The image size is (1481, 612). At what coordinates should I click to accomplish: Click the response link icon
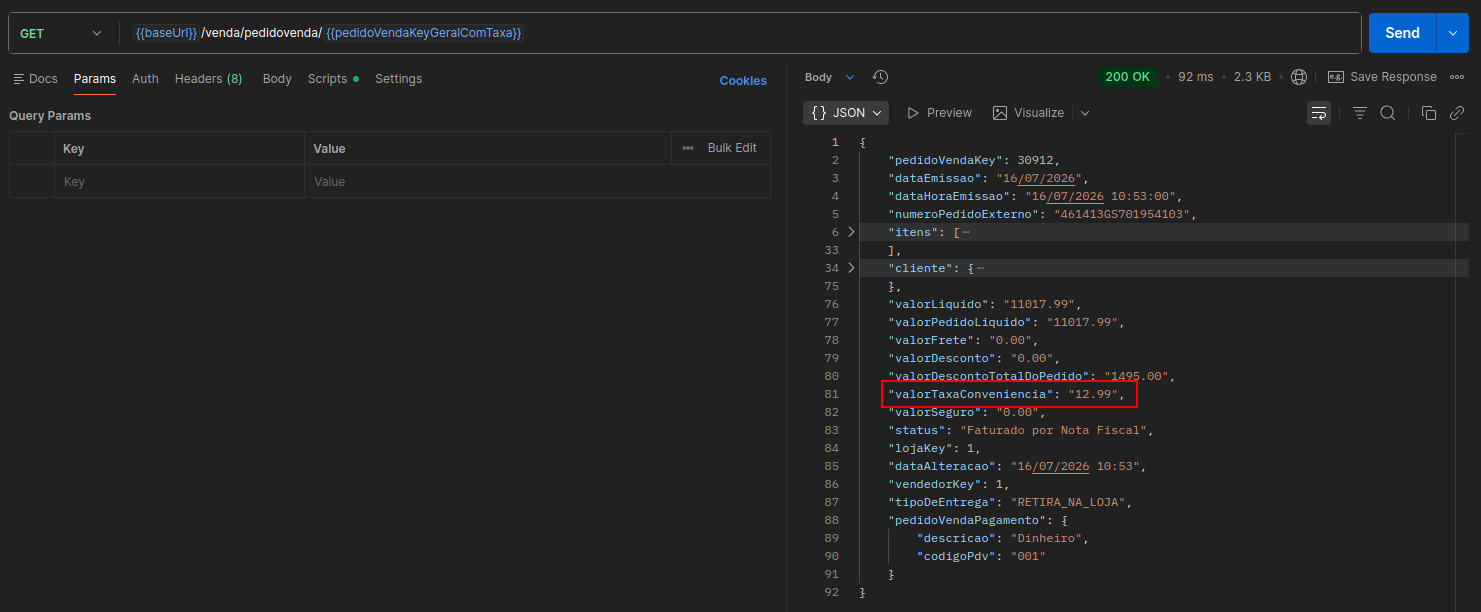point(1457,113)
